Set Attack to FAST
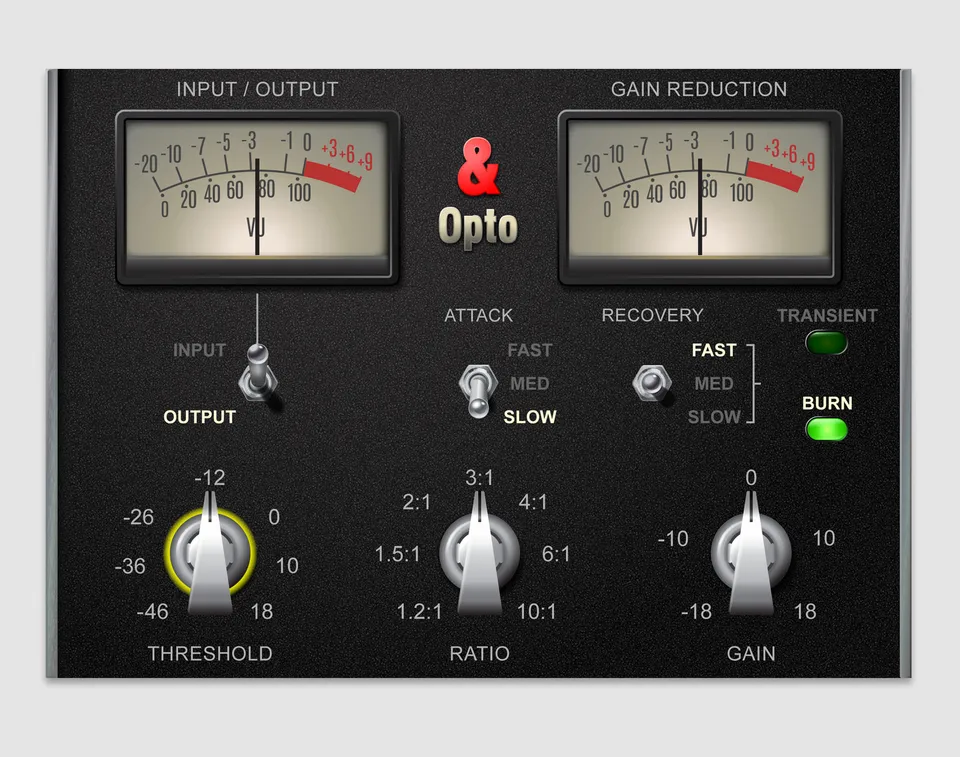The image size is (960, 757). click(530, 350)
